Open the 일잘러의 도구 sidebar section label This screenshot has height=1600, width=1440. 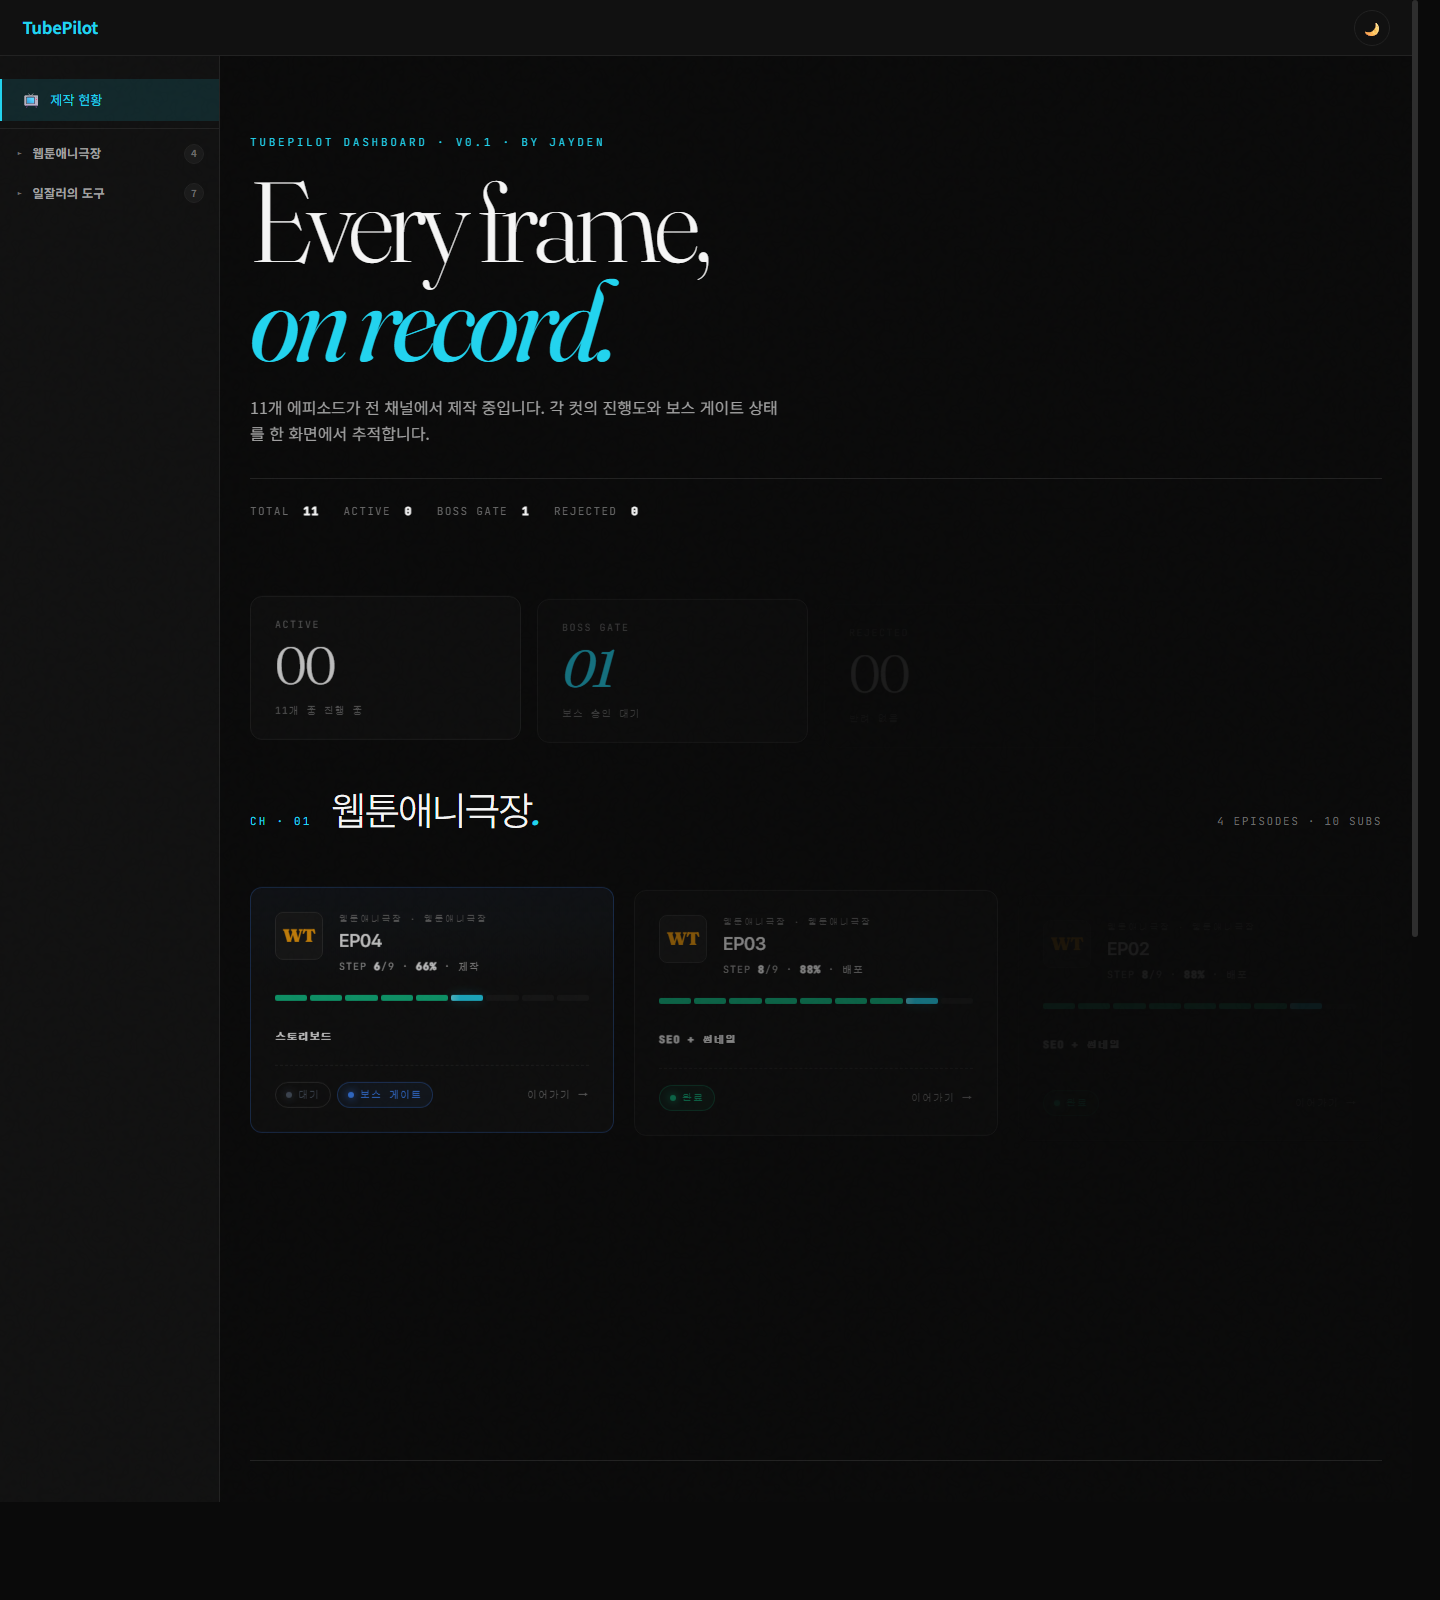pyautogui.click(x=68, y=193)
